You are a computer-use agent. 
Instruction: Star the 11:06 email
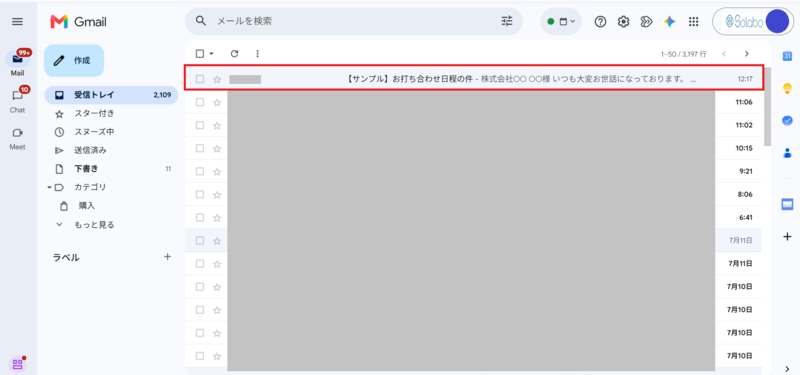click(217, 102)
